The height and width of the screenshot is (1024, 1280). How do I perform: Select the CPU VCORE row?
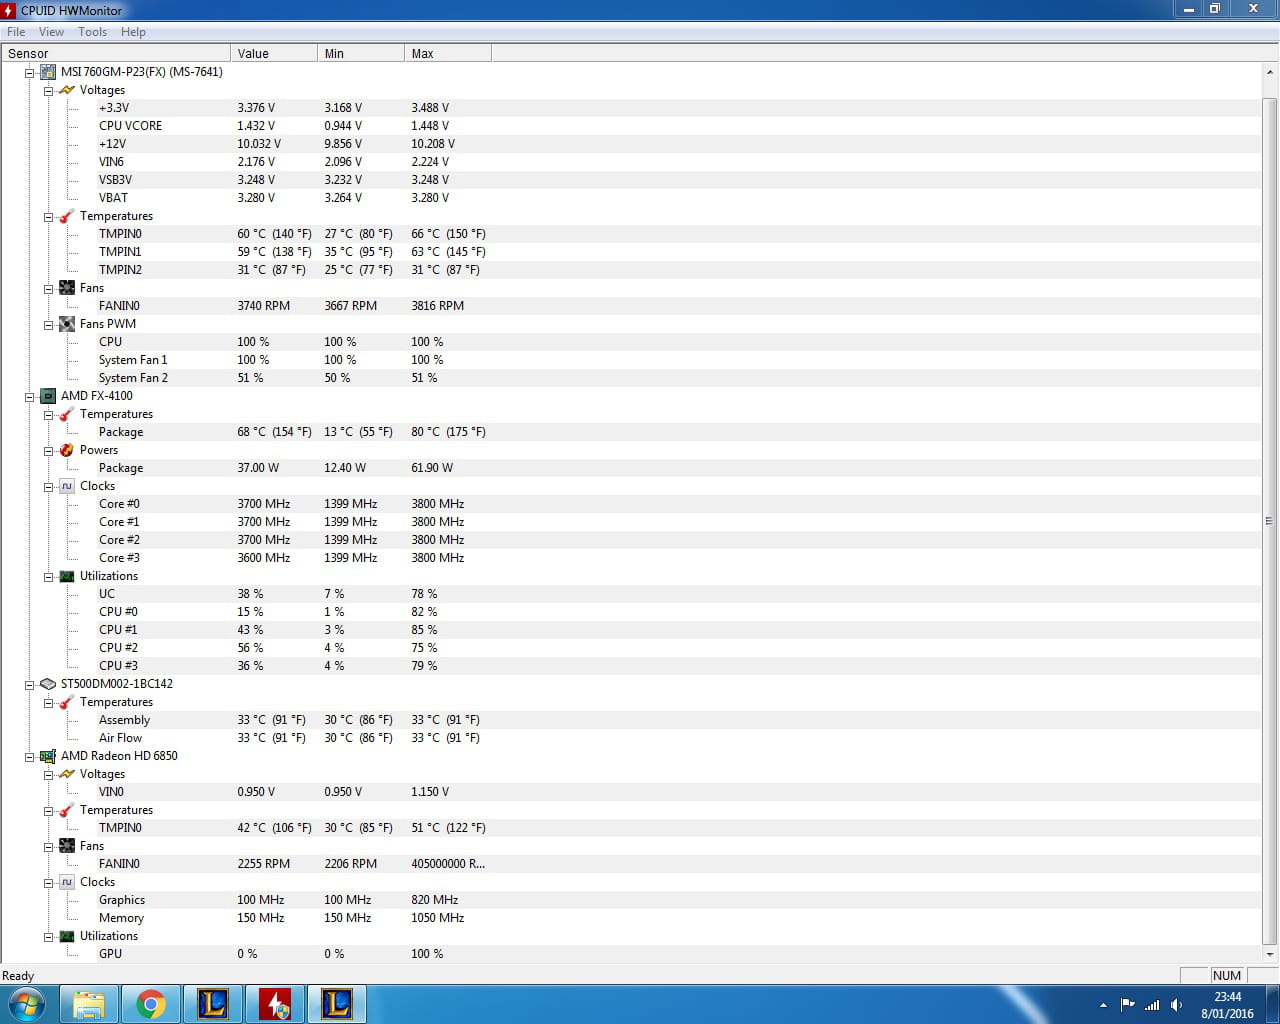(x=630, y=126)
